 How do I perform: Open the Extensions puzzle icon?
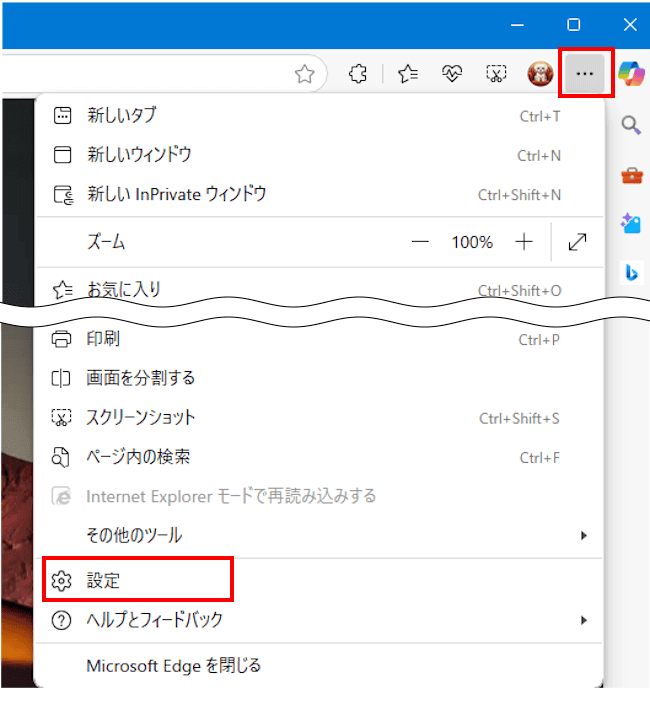coord(358,74)
